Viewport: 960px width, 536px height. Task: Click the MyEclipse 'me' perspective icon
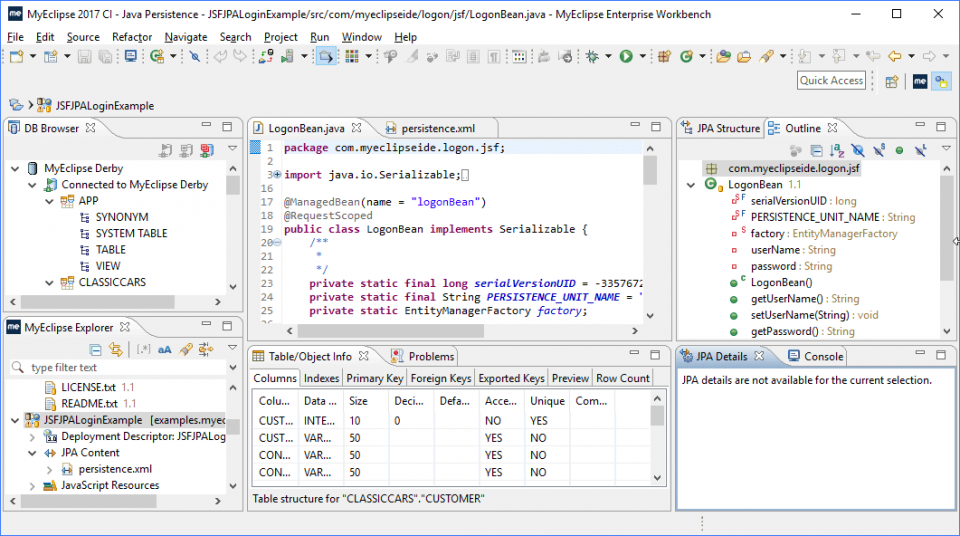920,81
